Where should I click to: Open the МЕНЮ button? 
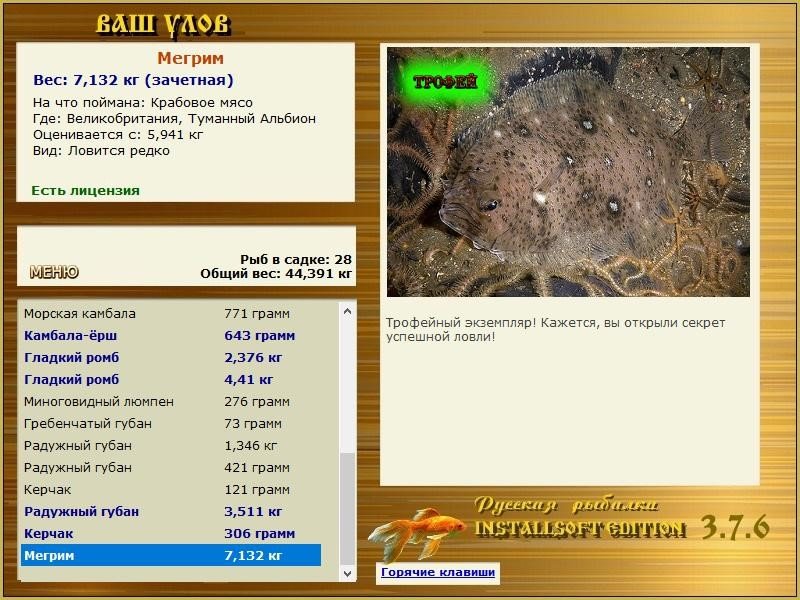[54, 272]
